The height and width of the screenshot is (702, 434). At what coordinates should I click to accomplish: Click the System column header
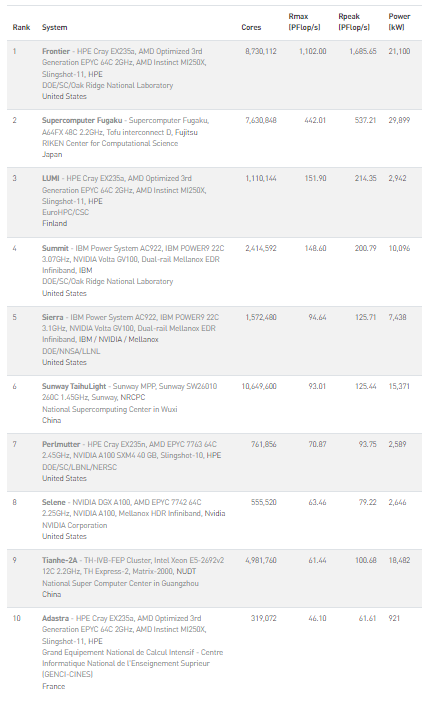point(55,27)
